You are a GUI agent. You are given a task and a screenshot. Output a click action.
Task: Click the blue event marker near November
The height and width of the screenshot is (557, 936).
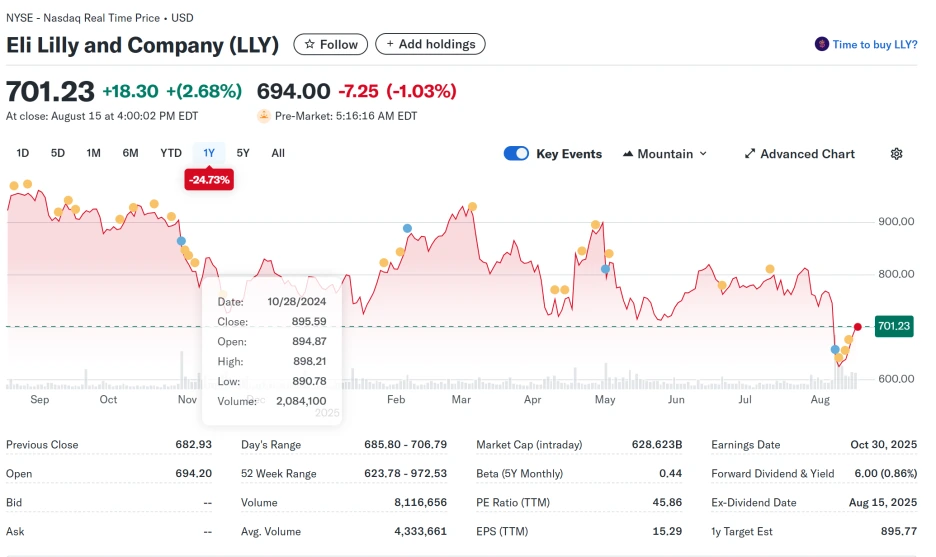click(181, 241)
